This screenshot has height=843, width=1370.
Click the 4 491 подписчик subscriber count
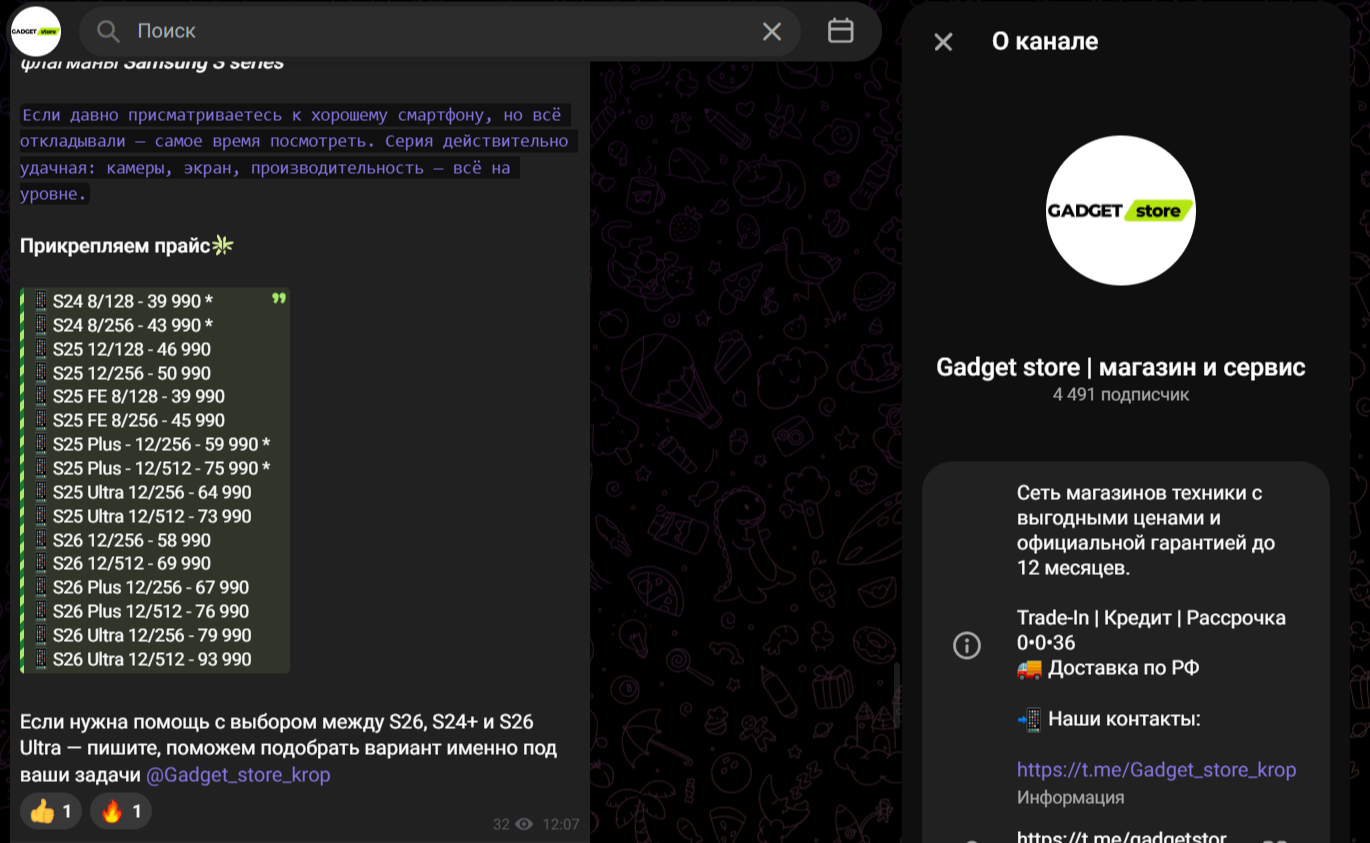pos(1121,395)
